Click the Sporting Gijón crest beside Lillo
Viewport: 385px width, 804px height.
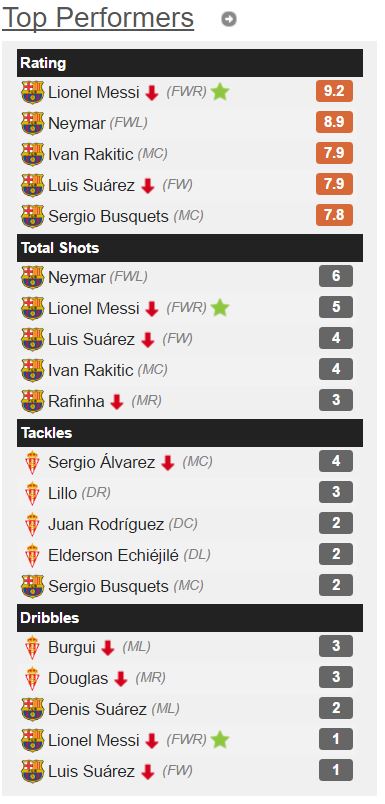pyautogui.click(x=32, y=493)
